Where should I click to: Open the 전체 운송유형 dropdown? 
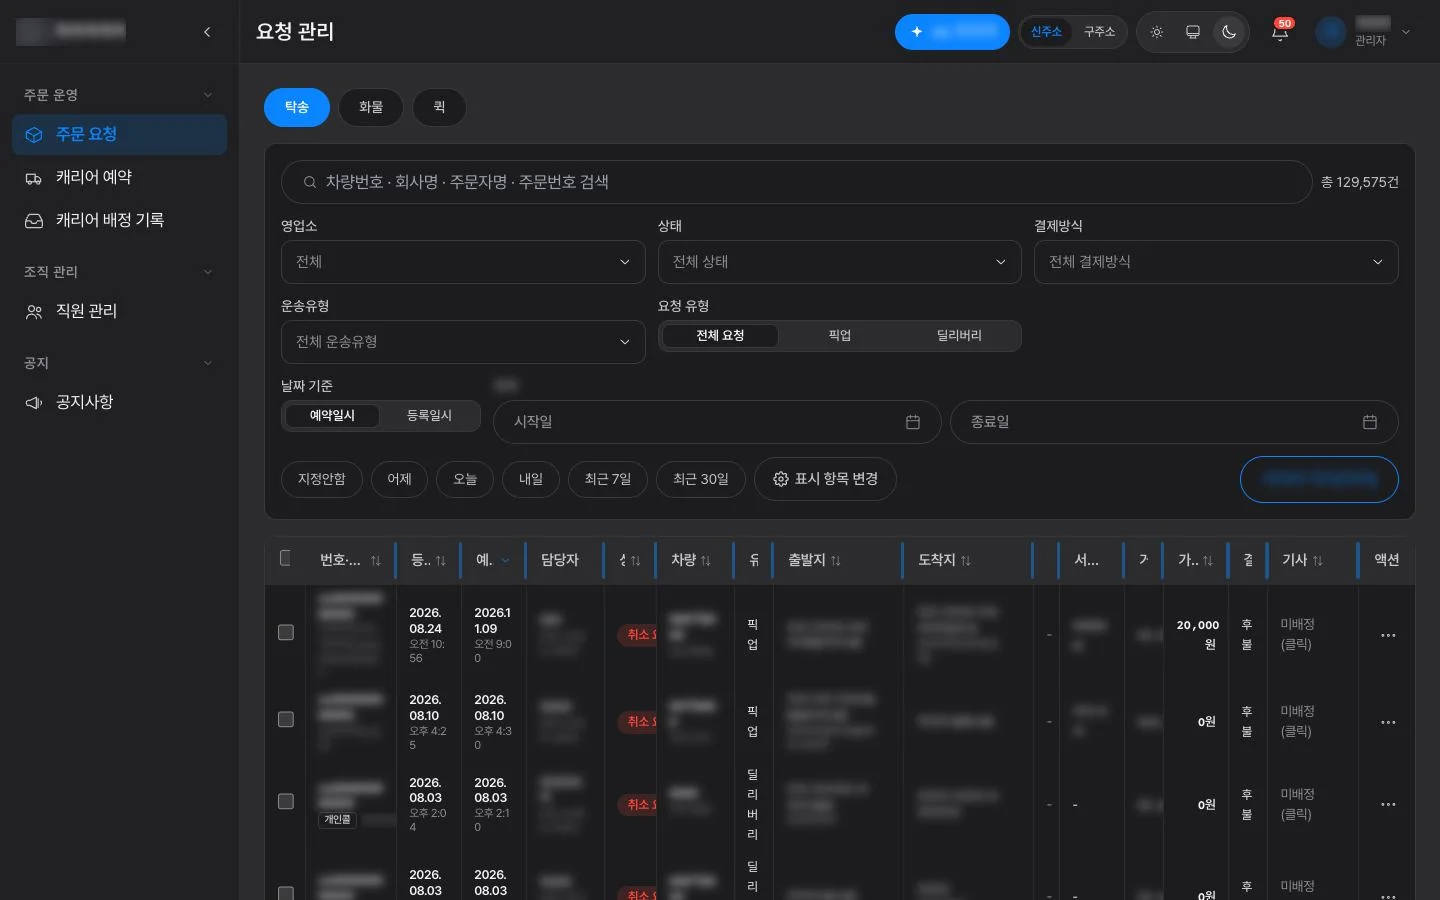pyautogui.click(x=463, y=342)
